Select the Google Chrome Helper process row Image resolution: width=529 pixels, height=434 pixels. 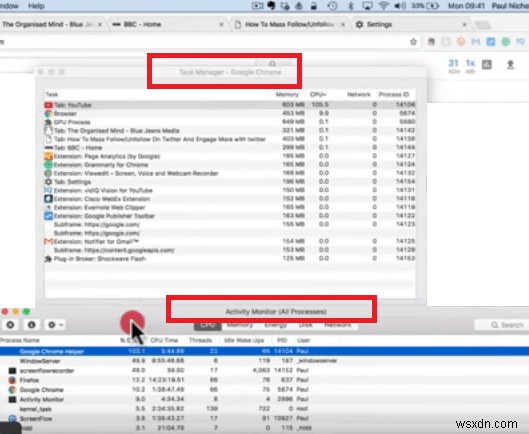[x=264, y=351]
